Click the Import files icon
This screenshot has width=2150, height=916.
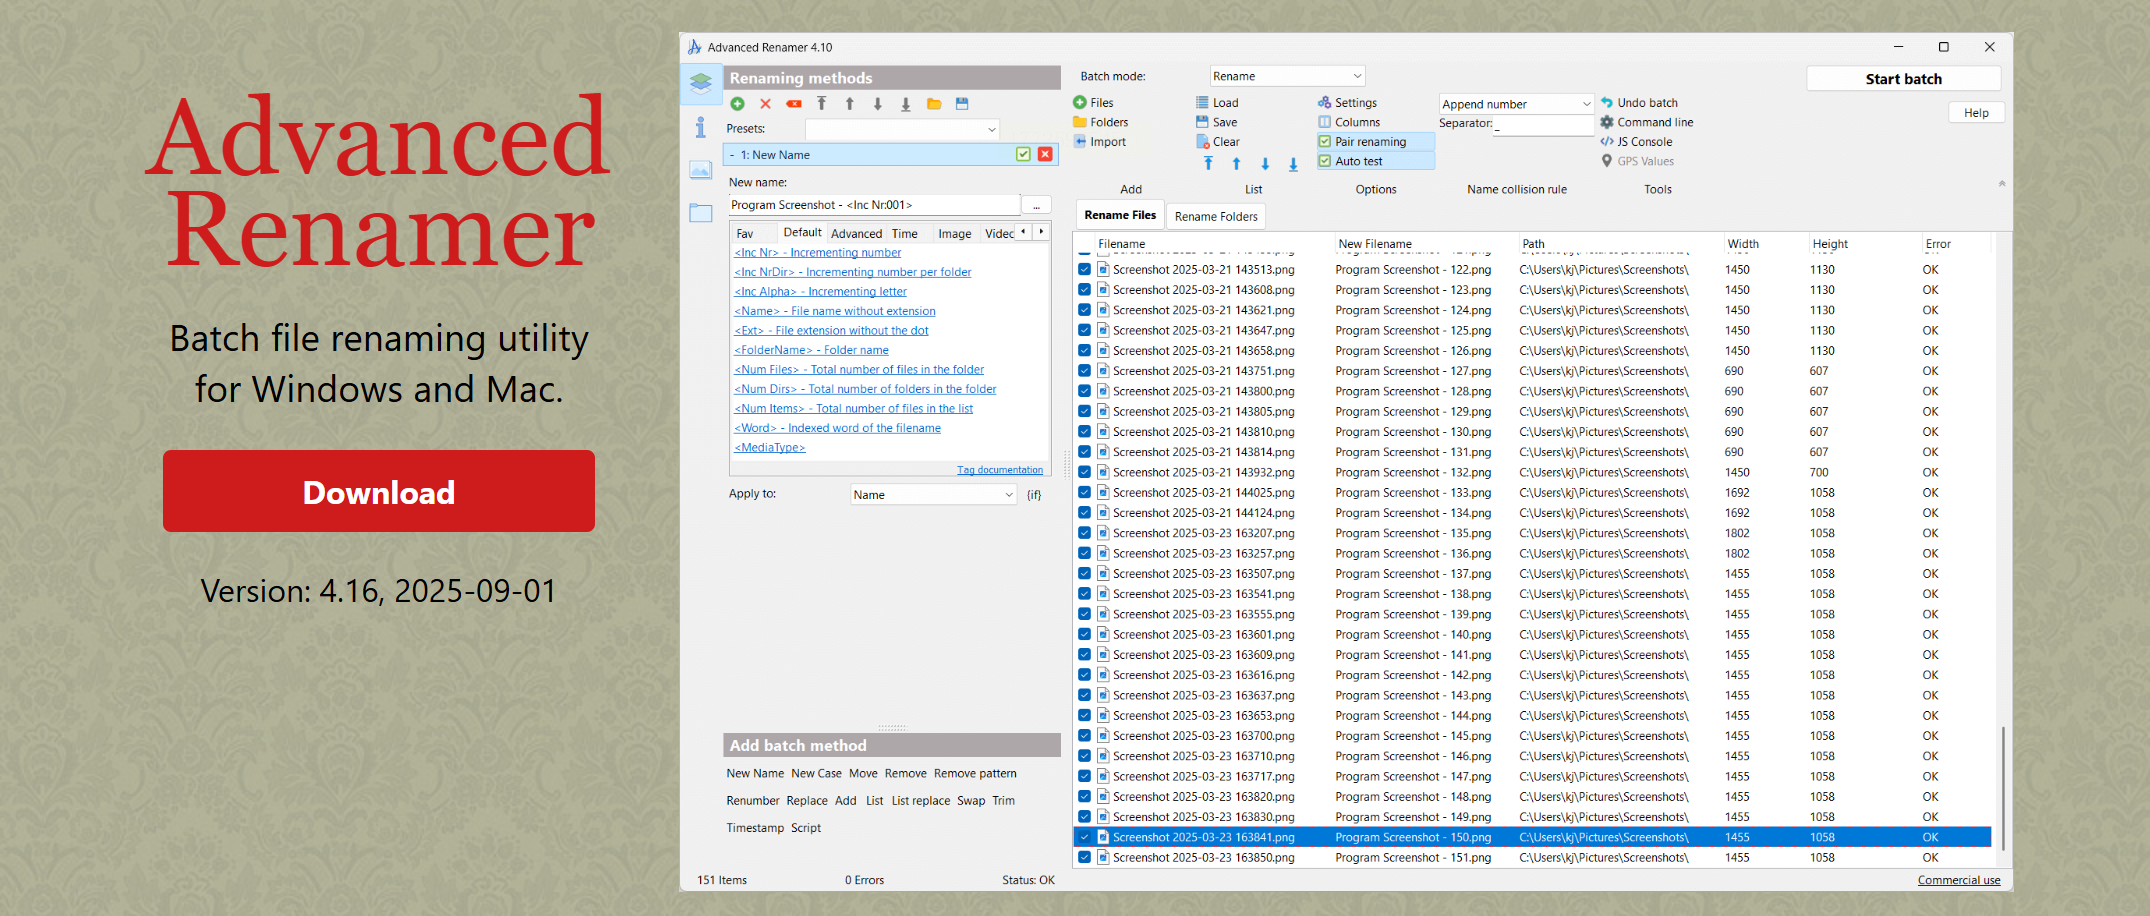click(1080, 142)
